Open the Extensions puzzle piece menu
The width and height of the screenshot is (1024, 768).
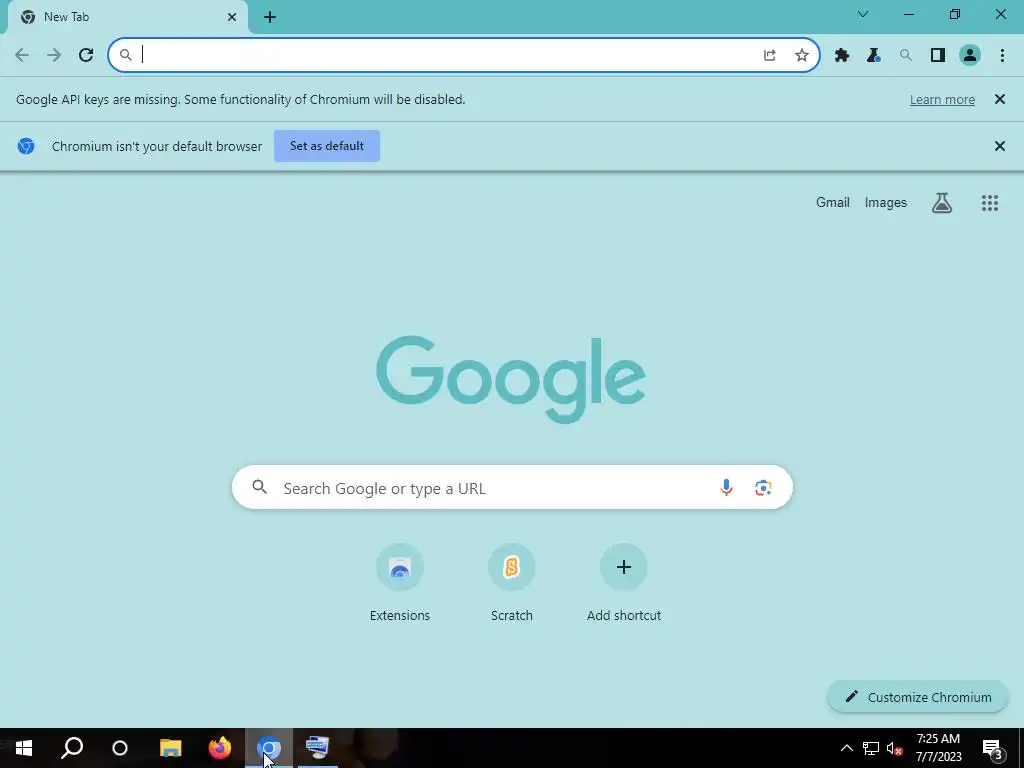[842, 56]
